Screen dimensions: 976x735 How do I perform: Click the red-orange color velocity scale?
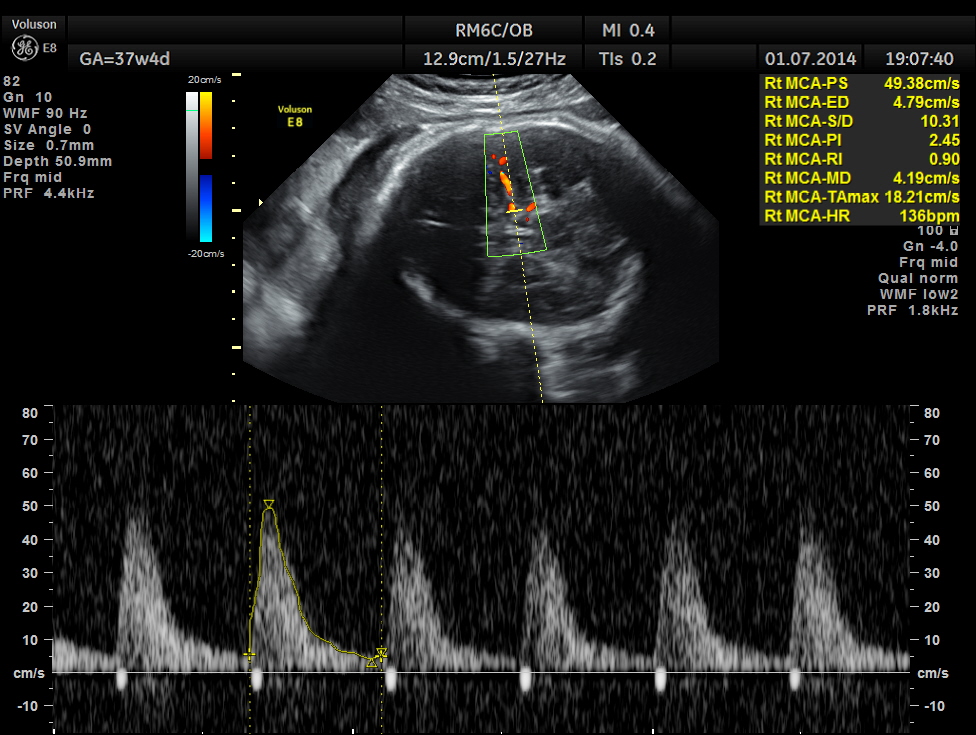(x=205, y=125)
